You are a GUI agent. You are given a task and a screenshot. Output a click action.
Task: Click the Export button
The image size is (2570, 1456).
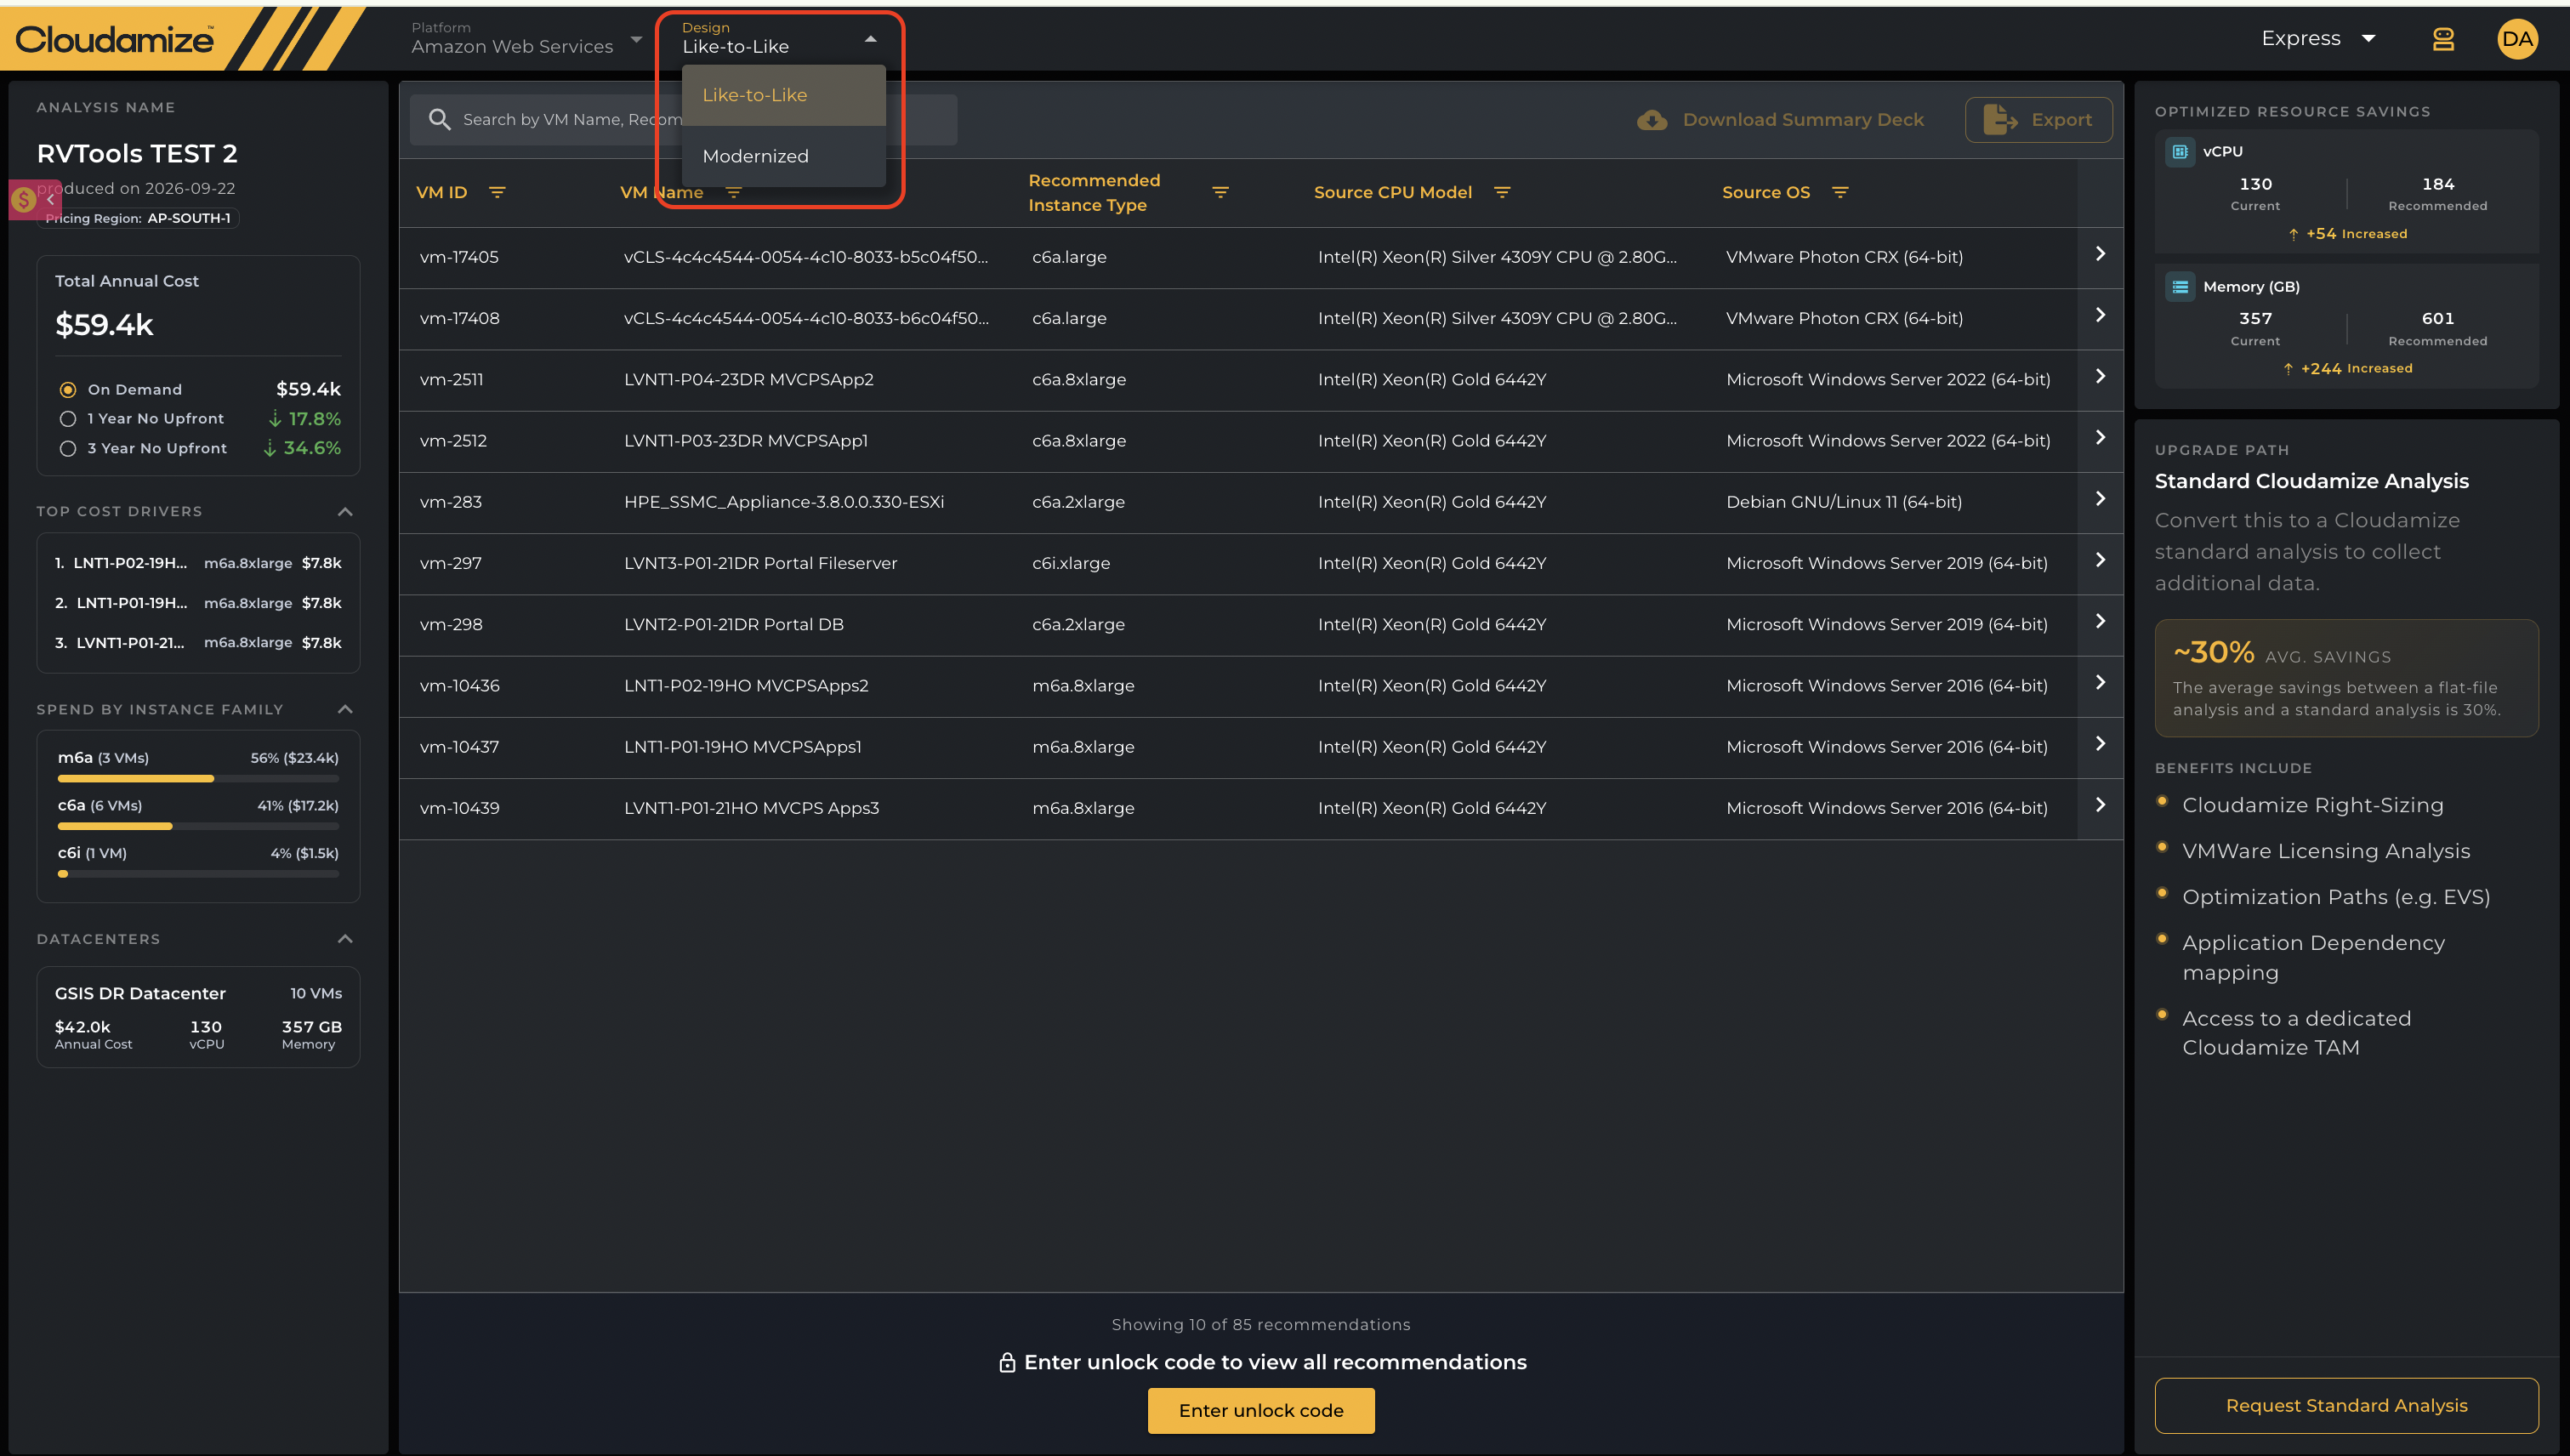point(2038,120)
